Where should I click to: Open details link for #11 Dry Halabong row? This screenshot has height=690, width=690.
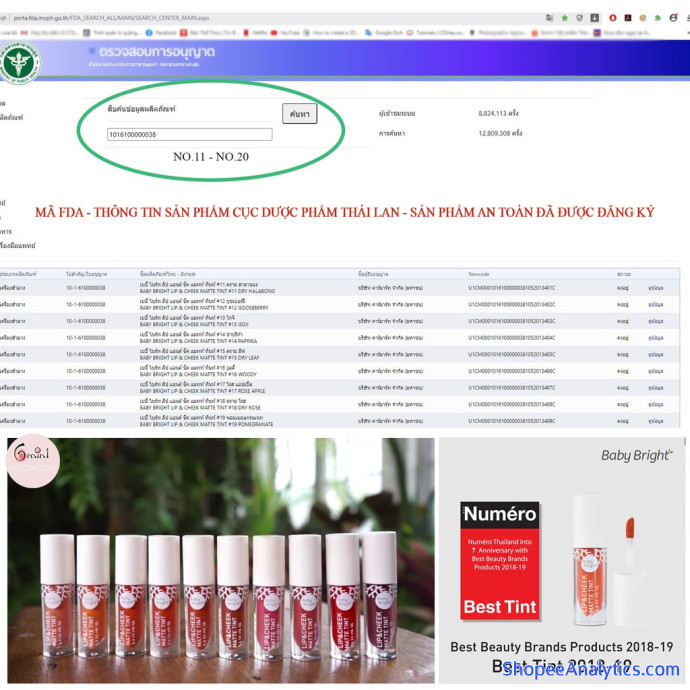(x=655, y=287)
